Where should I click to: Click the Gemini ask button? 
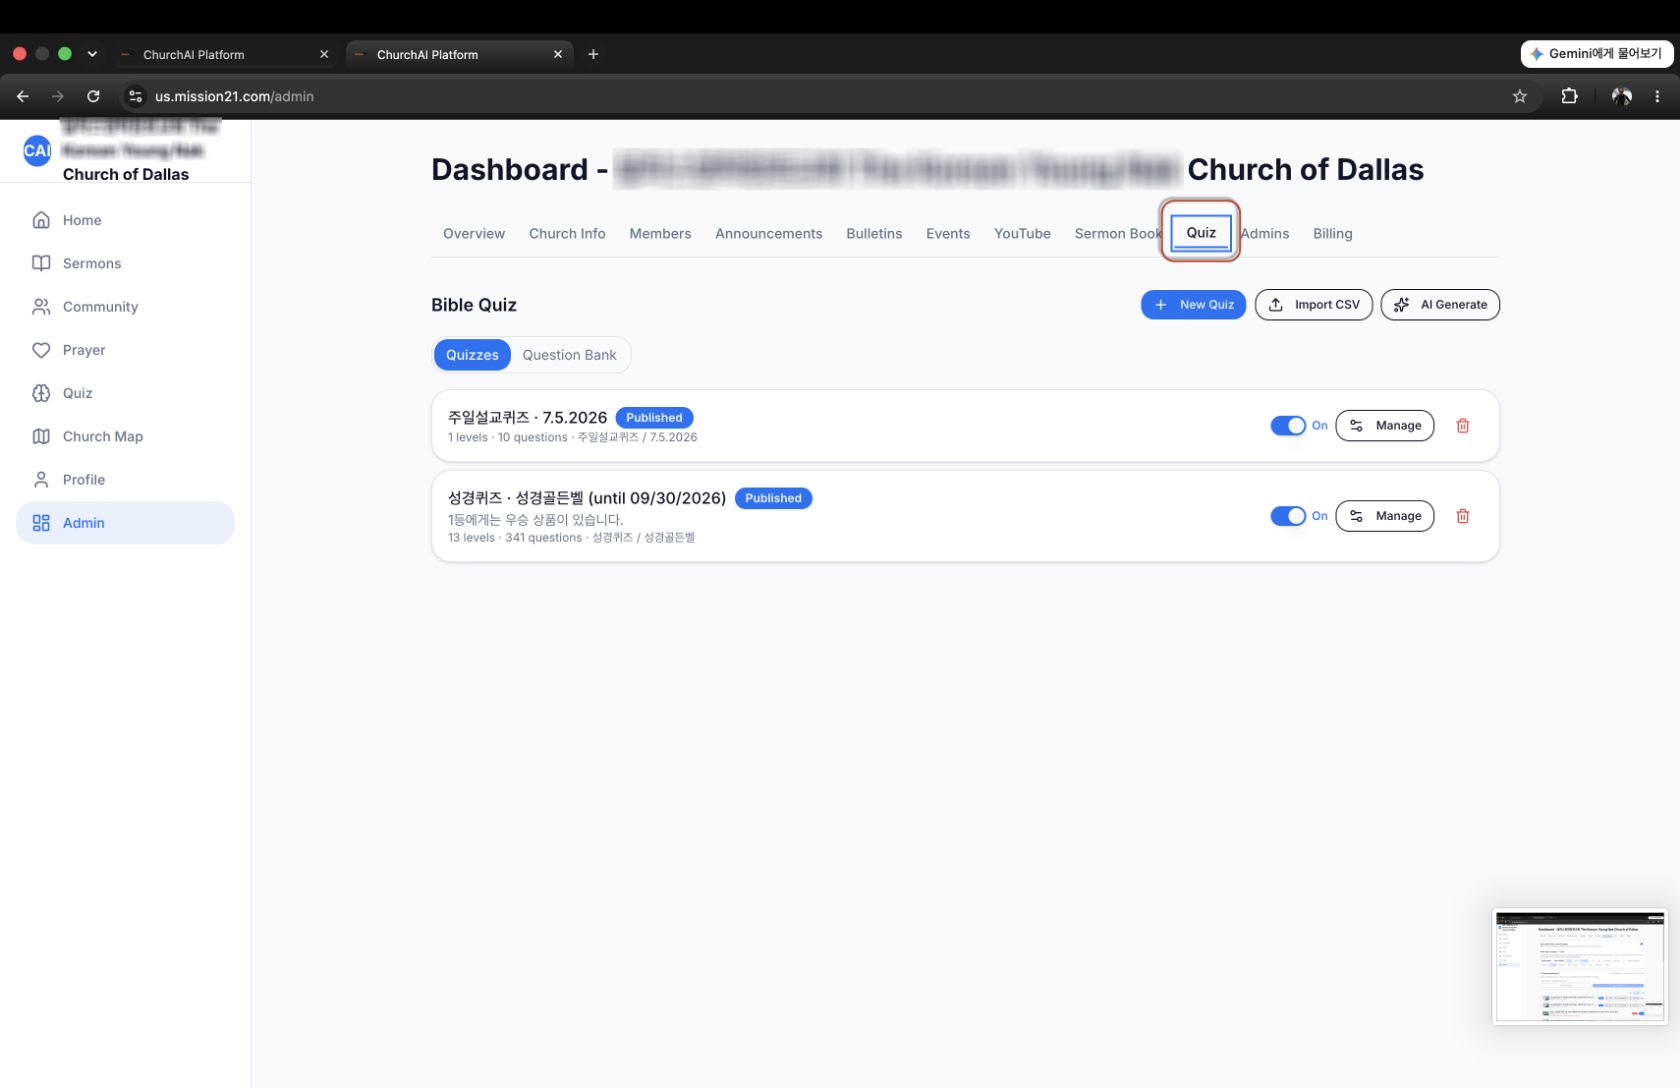click(1597, 54)
